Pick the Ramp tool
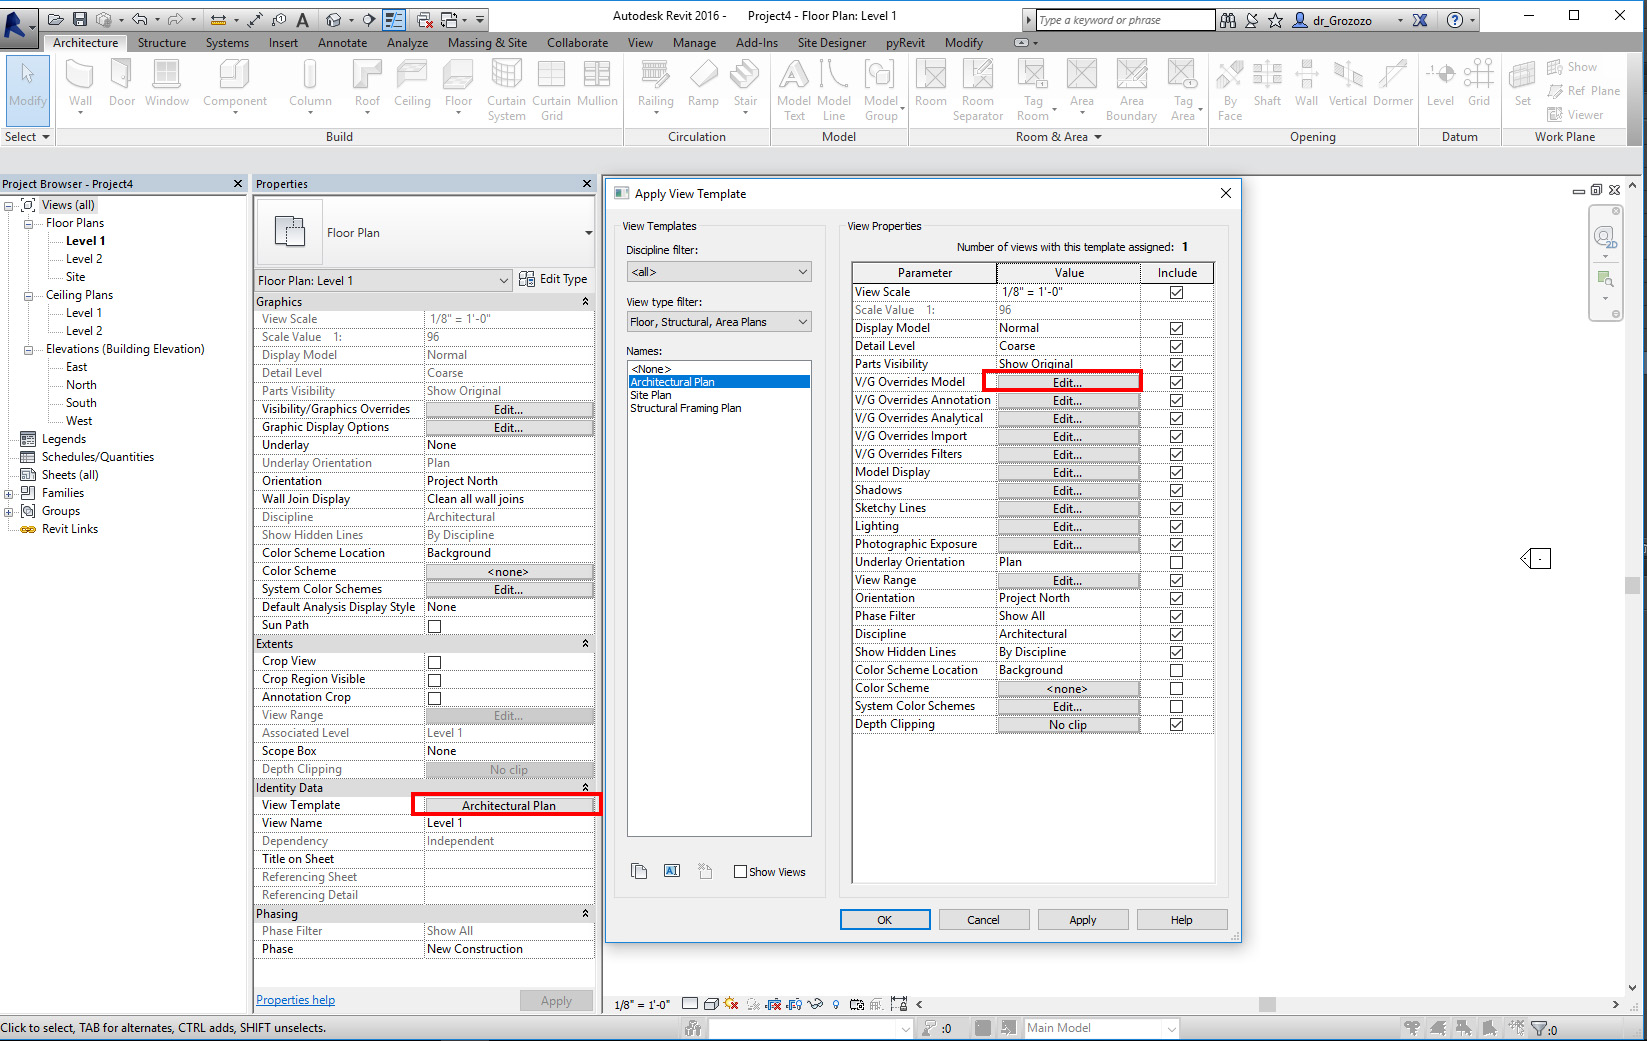Viewport: 1647px width, 1041px height. [x=703, y=83]
